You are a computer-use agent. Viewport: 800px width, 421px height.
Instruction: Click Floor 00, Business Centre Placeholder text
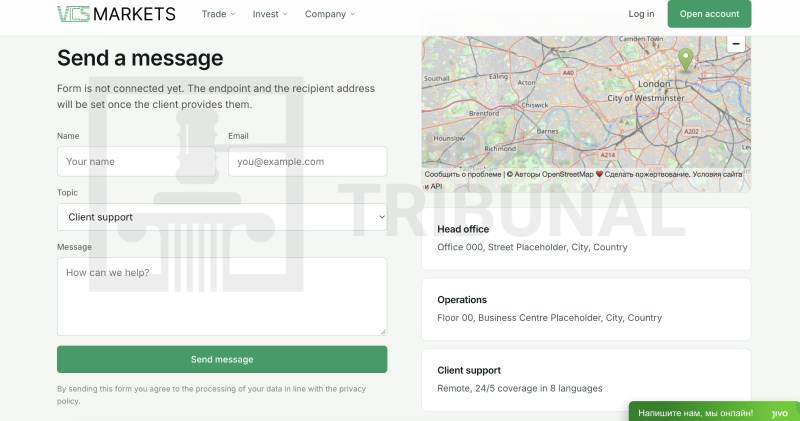pyautogui.click(x=549, y=317)
